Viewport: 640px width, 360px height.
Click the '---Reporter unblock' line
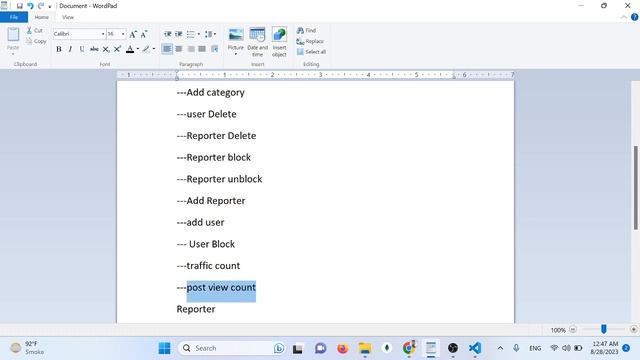coord(220,179)
